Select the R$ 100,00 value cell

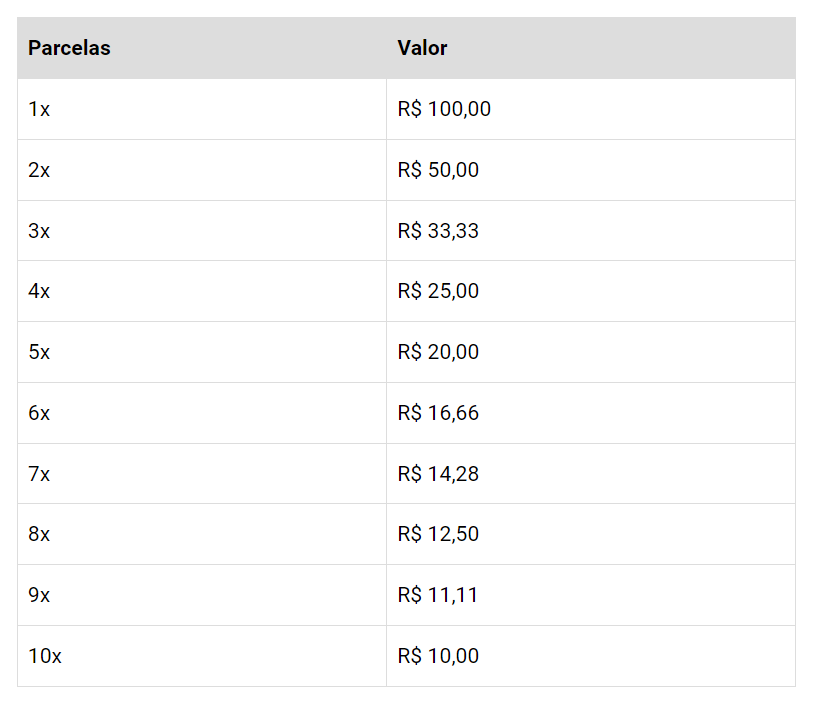coord(591,109)
